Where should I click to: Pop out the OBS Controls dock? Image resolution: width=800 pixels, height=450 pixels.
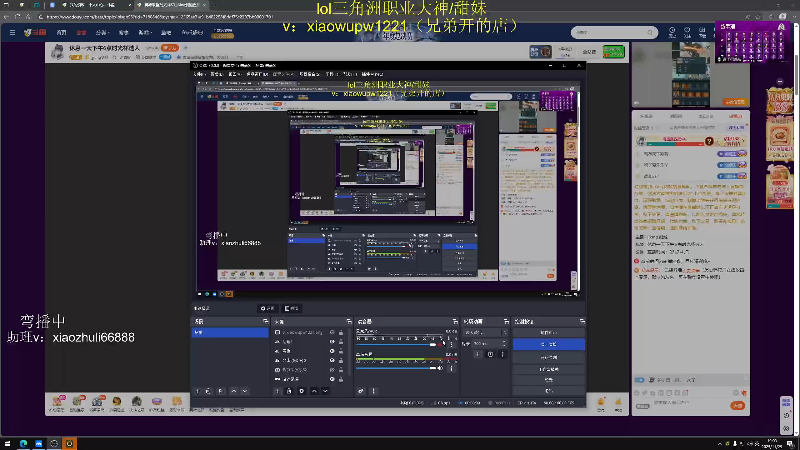pos(582,321)
